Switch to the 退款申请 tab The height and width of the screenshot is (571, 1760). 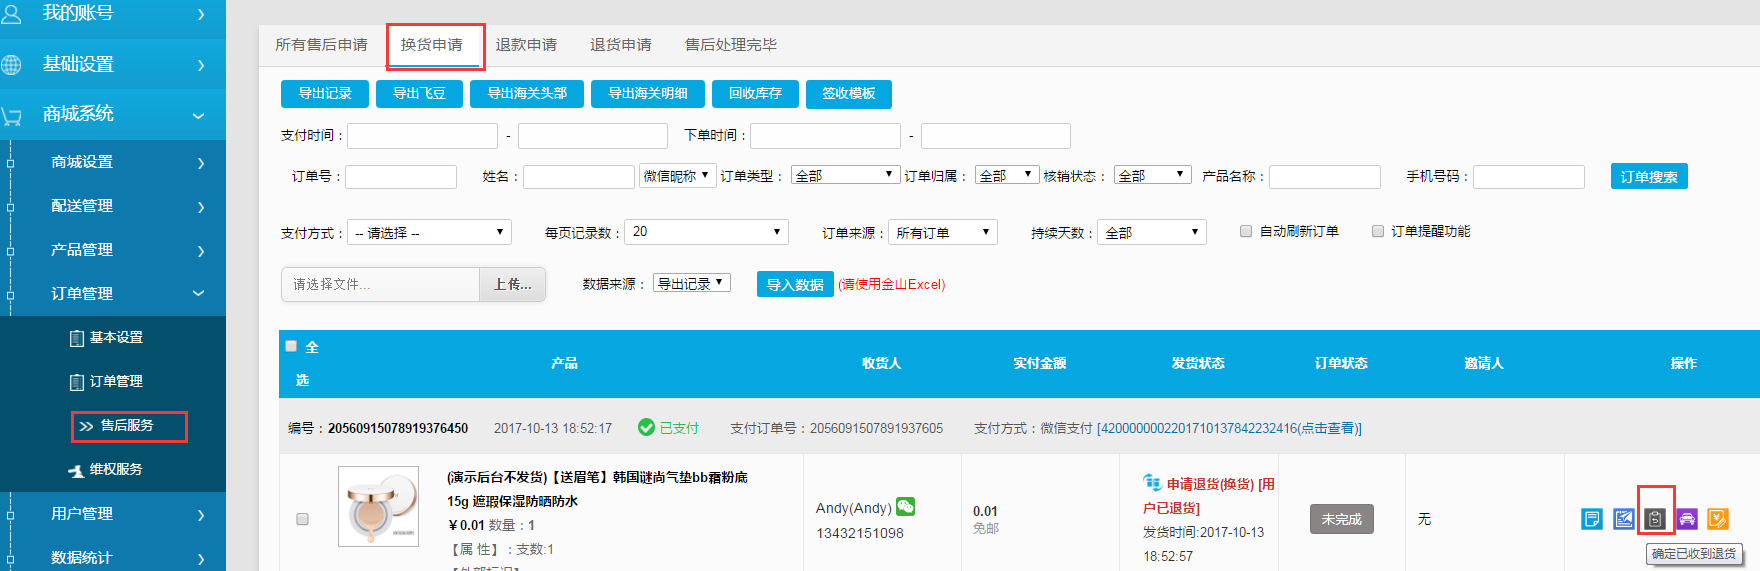point(526,45)
